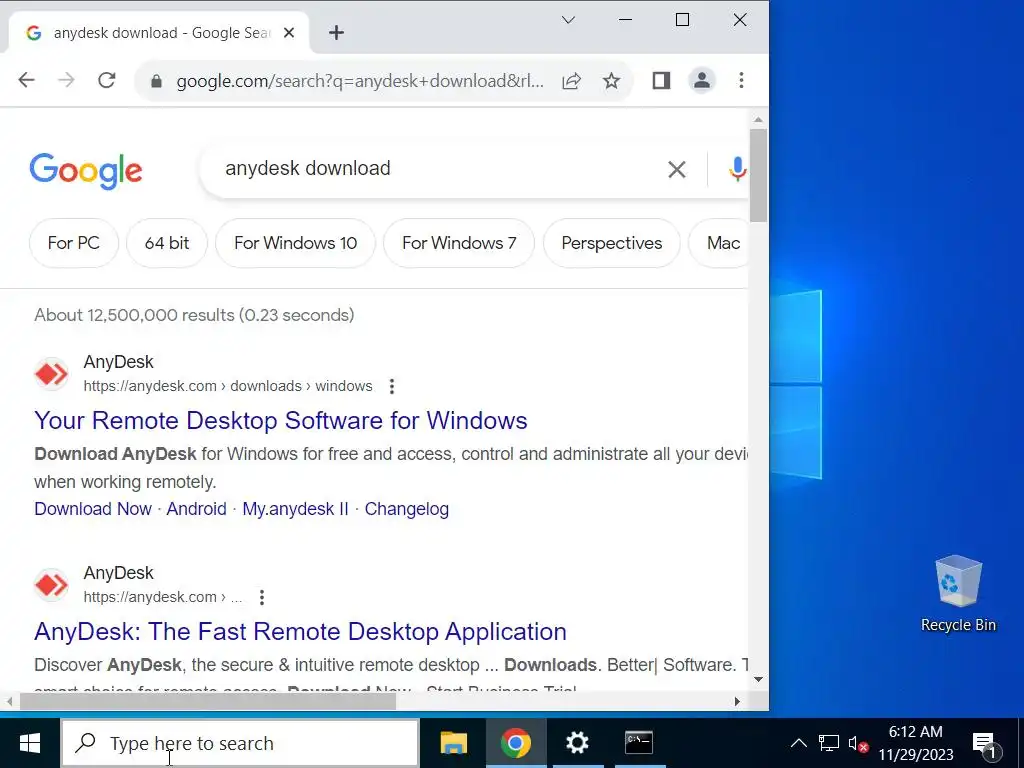1024x768 pixels.
Task: Reload the Google search page
Action: coord(106,80)
